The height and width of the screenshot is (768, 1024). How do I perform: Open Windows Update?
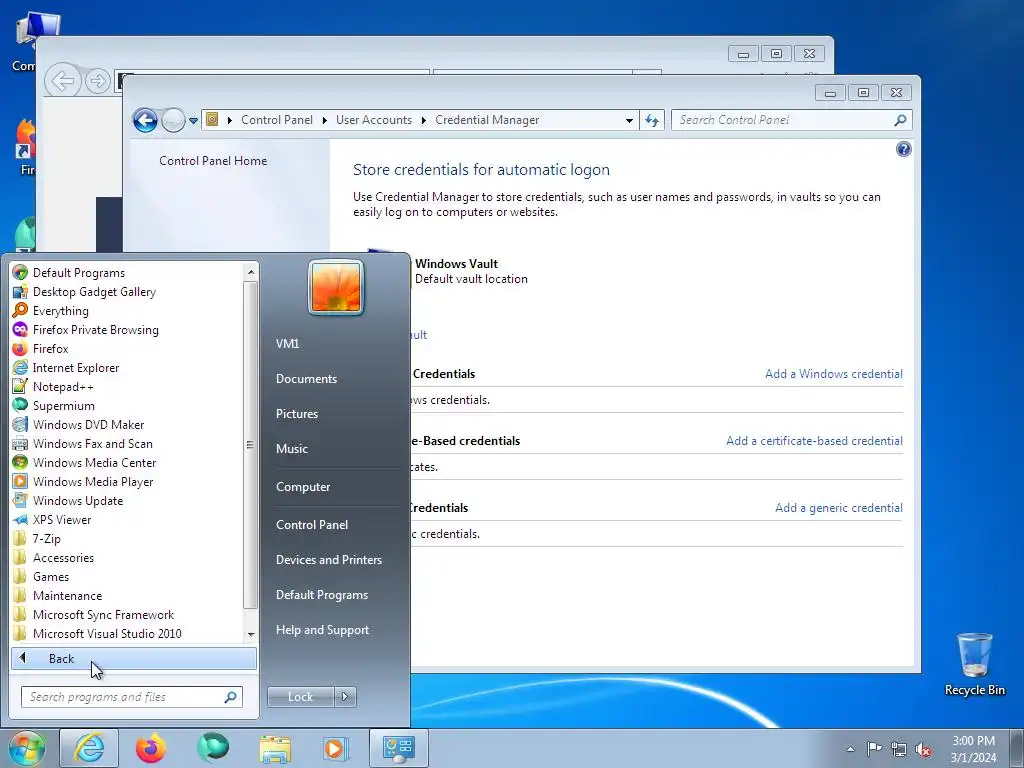[78, 500]
